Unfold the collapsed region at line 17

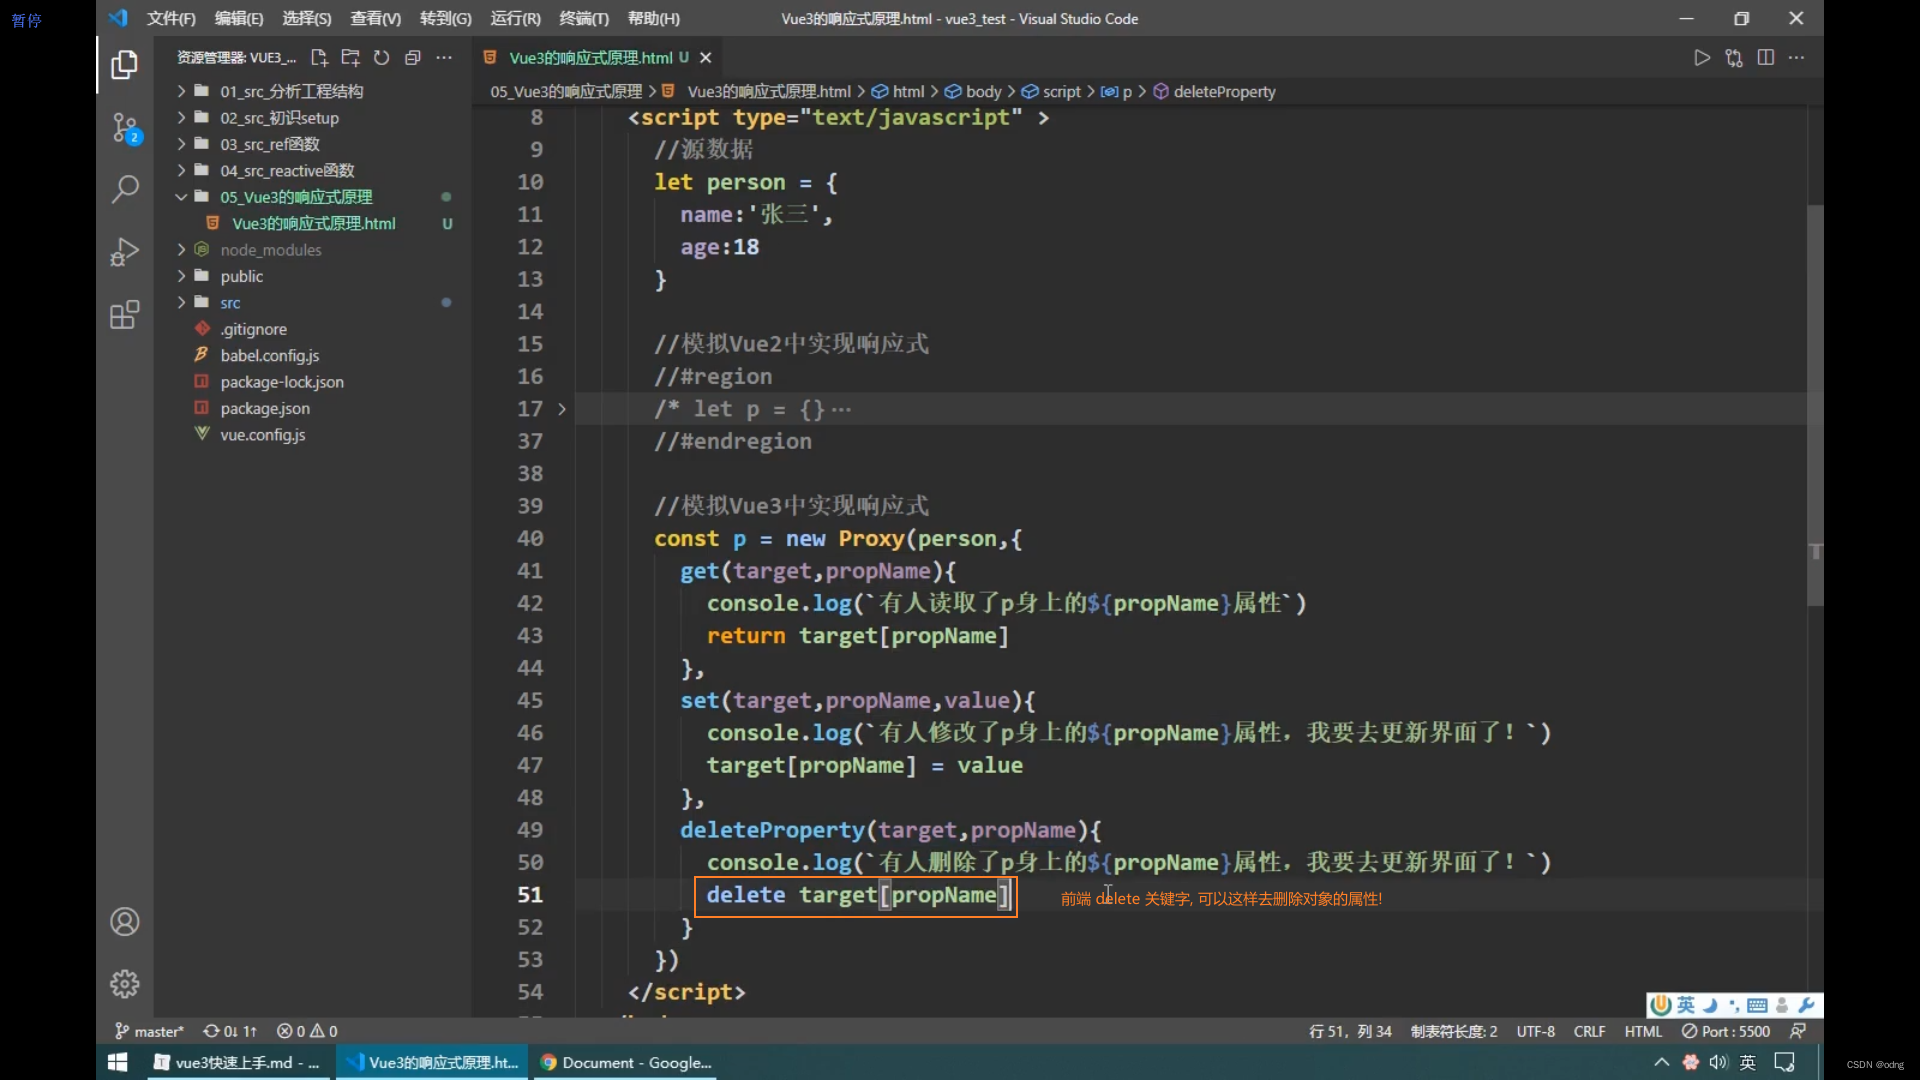[x=562, y=409]
